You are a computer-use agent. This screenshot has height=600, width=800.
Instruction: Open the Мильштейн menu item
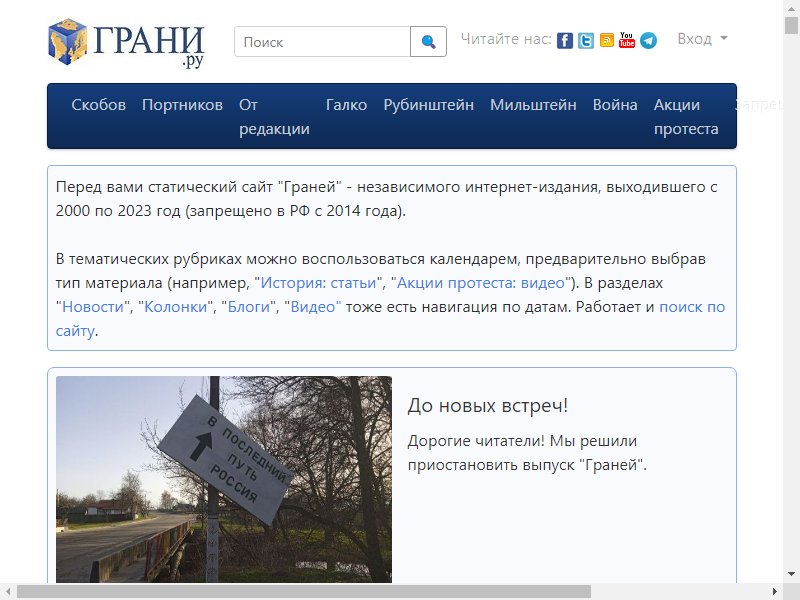pyautogui.click(x=533, y=105)
